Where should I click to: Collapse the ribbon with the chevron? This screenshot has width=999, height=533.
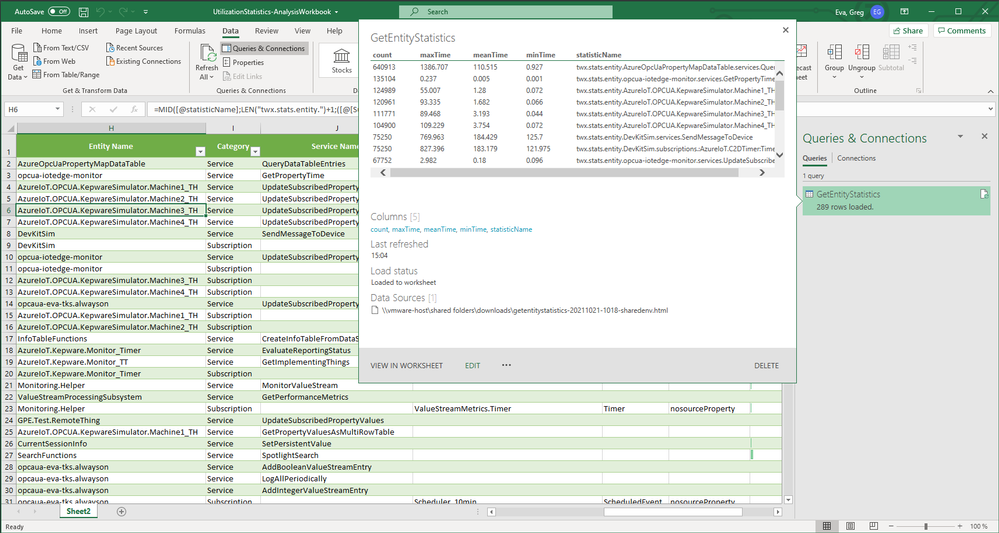989,91
